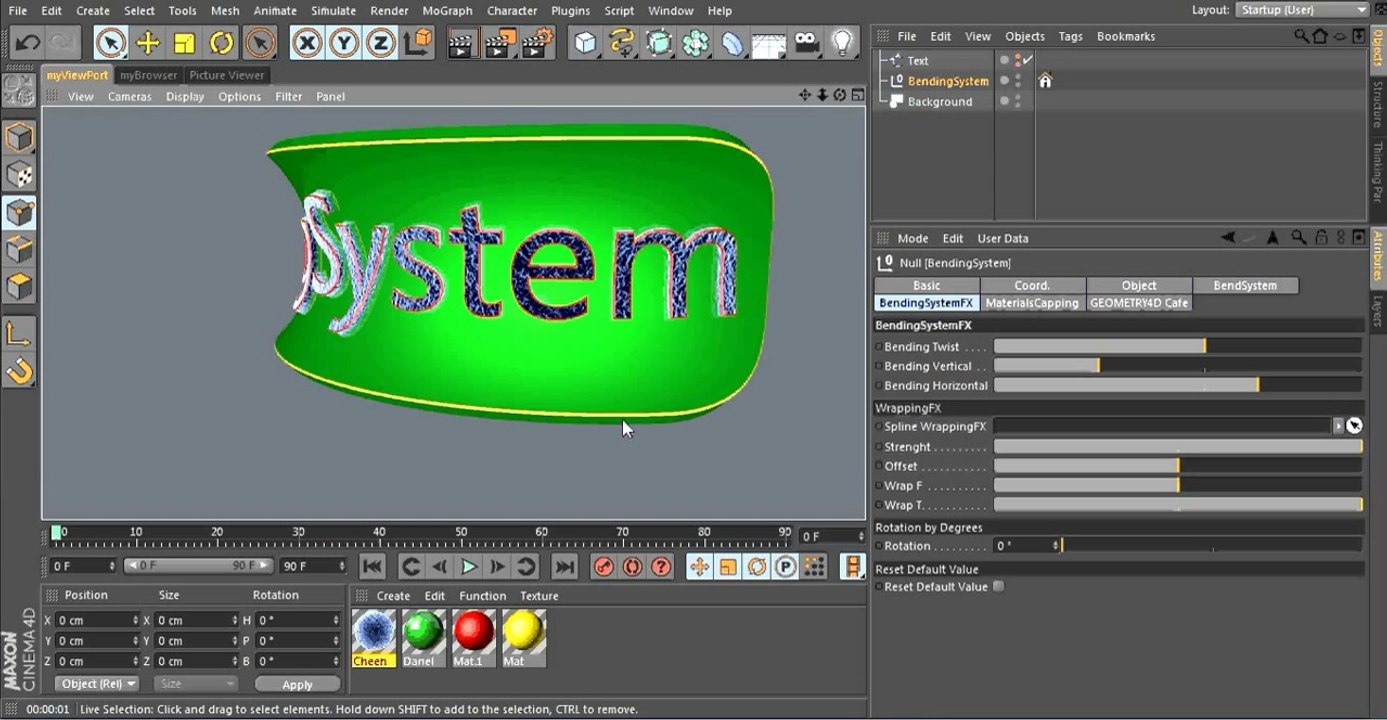Screen dimensions: 1387x720
Task: Click the BendingSystem home tag icon
Action: pyautogui.click(x=1045, y=81)
